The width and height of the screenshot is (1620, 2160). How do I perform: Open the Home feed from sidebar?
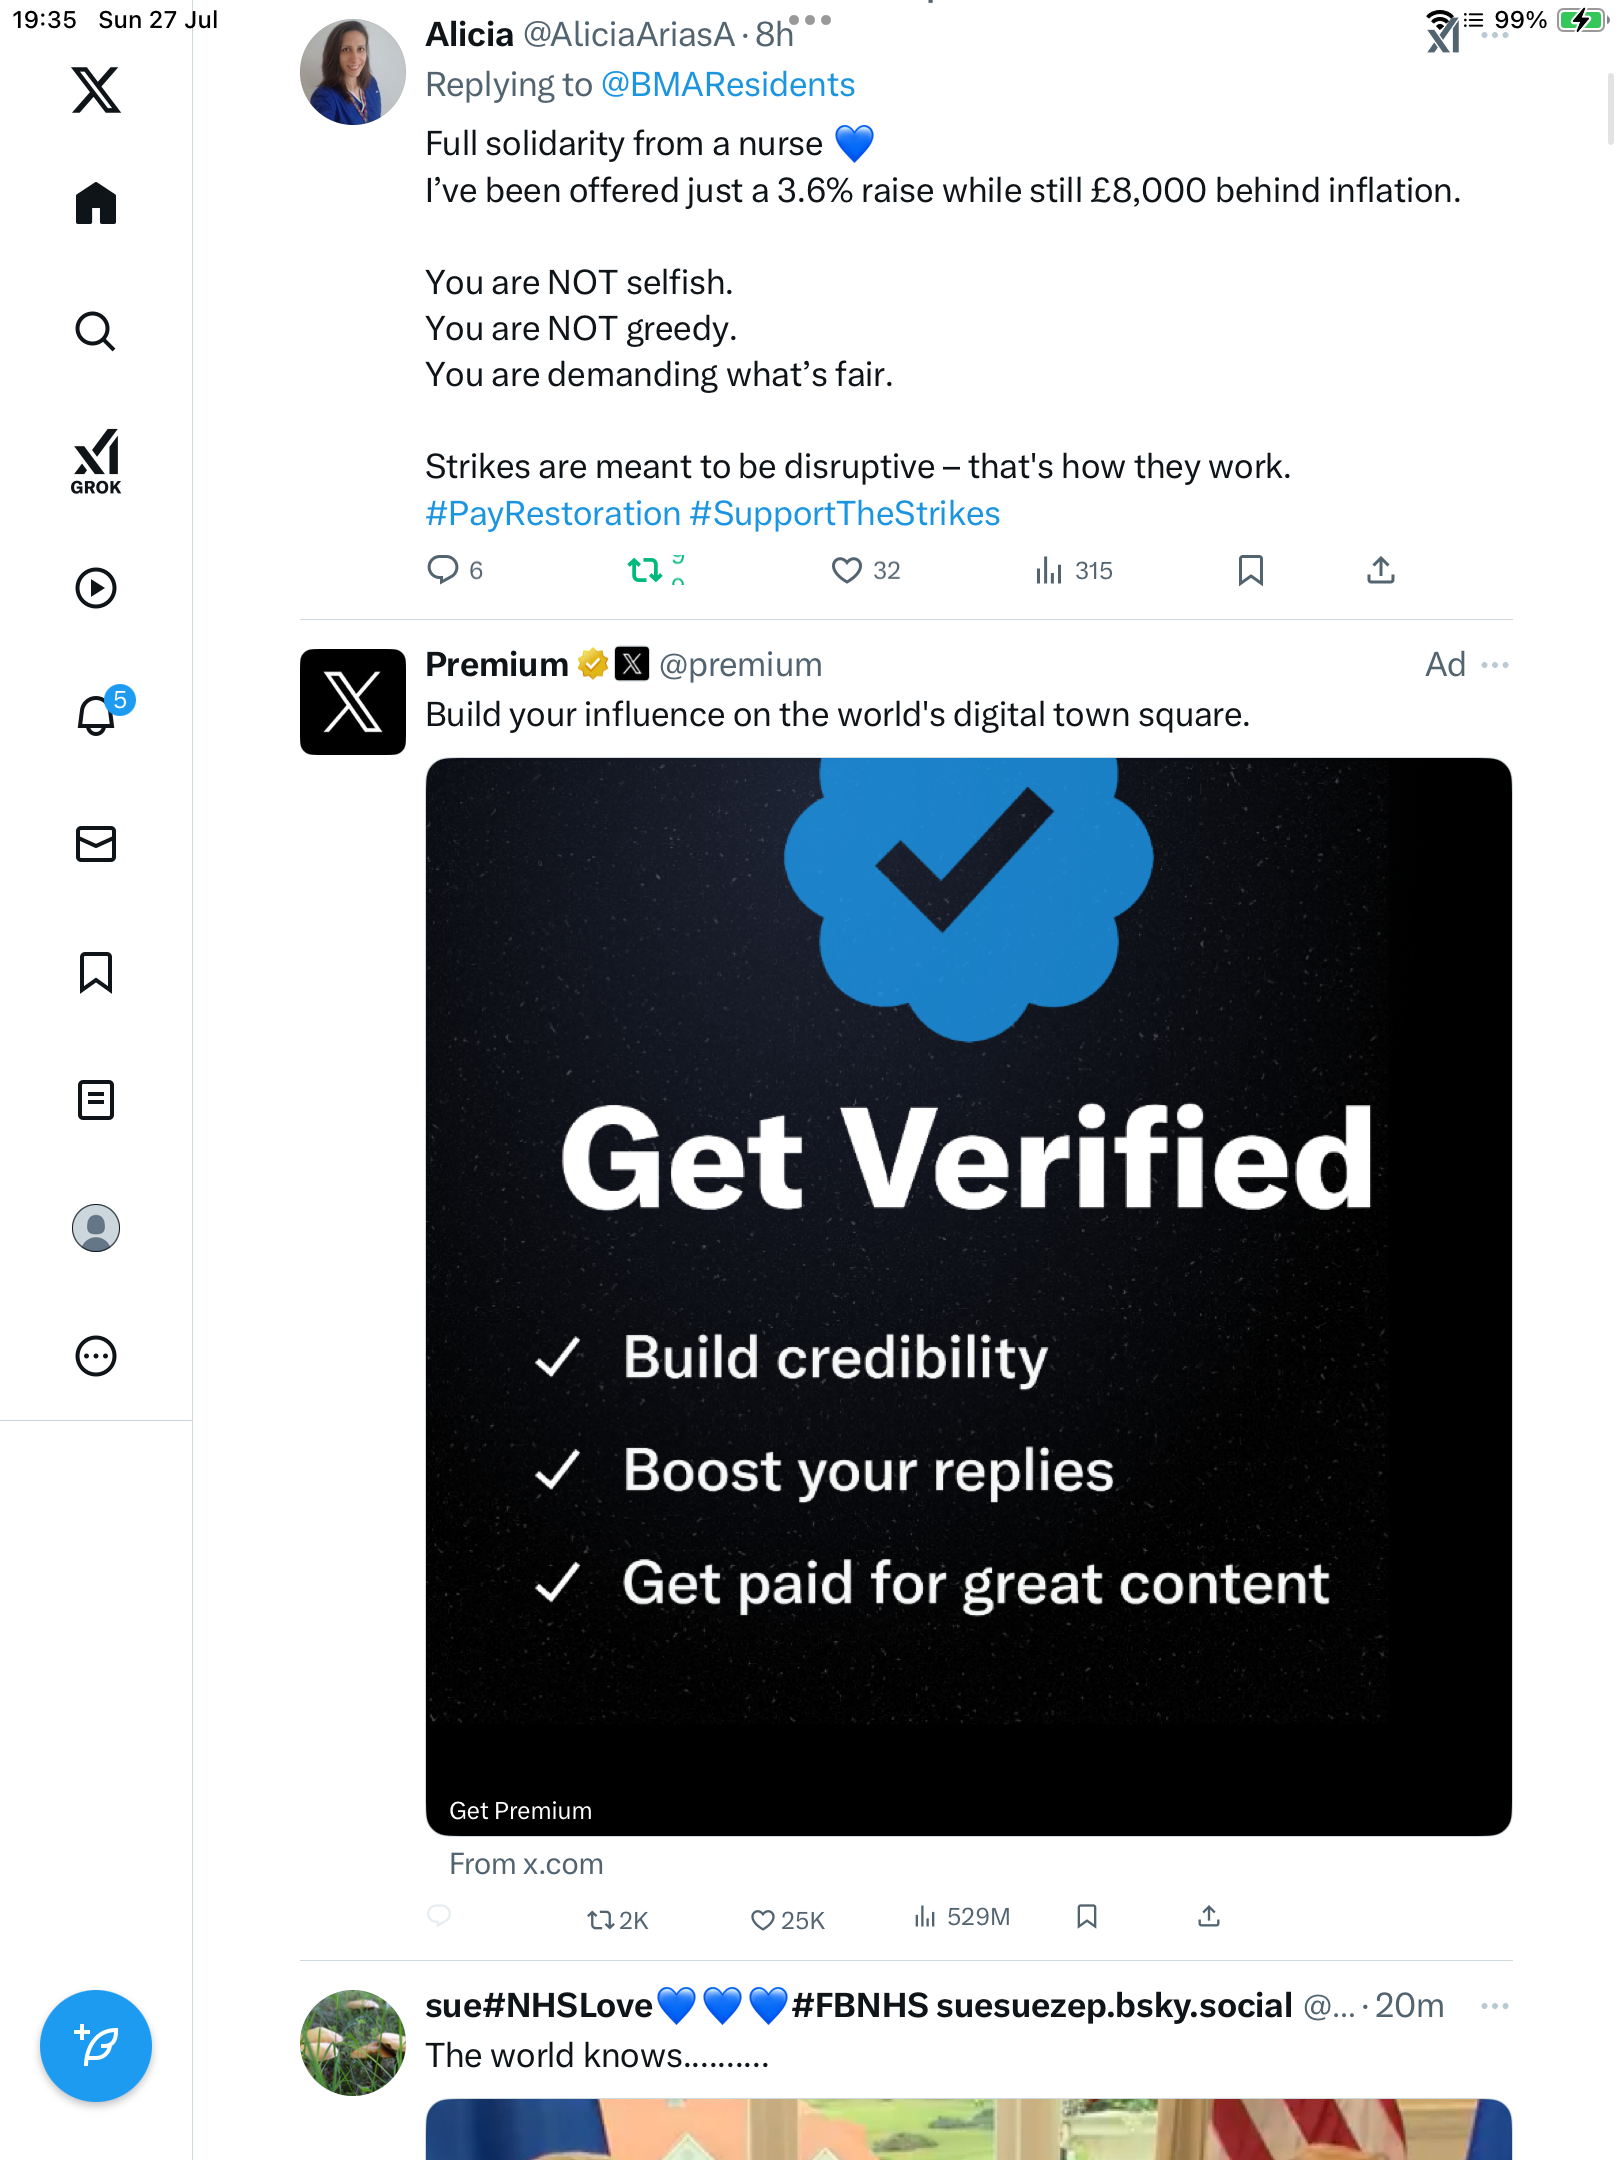tap(96, 203)
